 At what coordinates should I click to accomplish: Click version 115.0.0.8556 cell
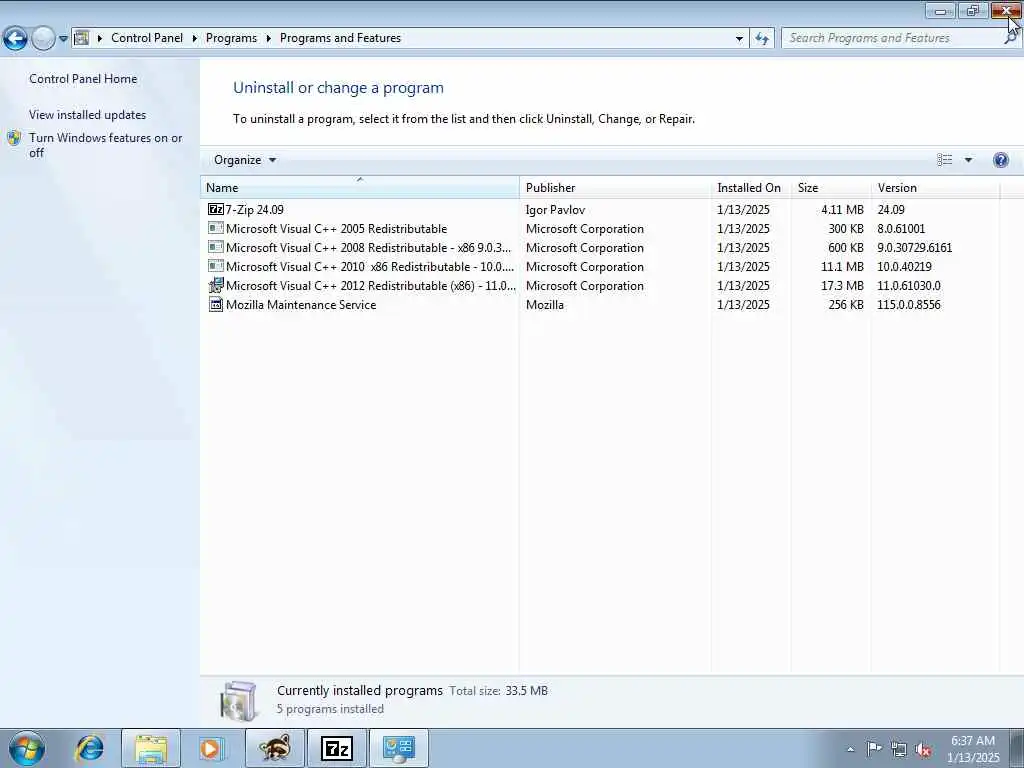908,304
